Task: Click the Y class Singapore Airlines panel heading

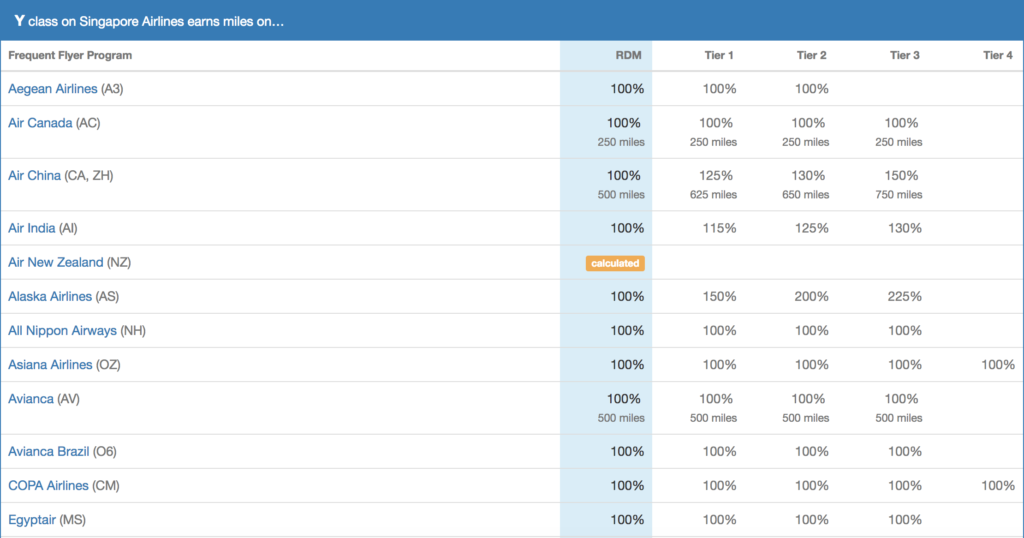Action: [x=150, y=21]
